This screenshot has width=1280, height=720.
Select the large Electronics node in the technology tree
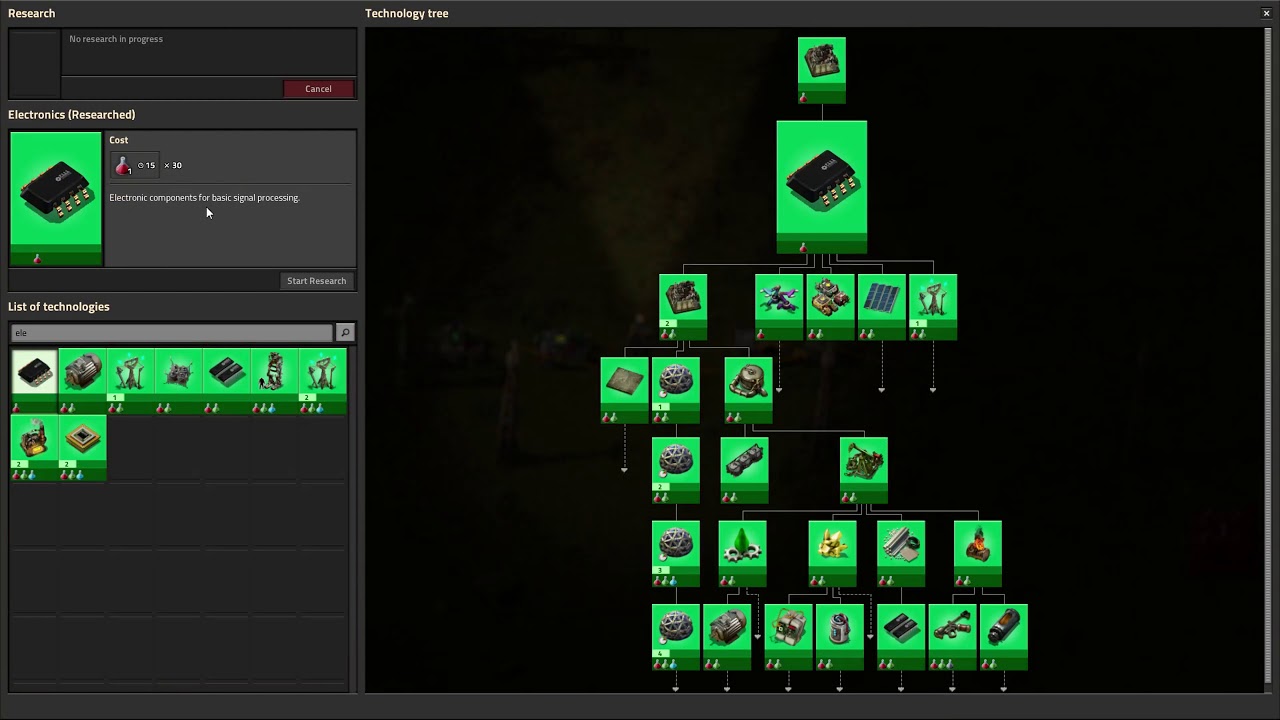(x=822, y=187)
